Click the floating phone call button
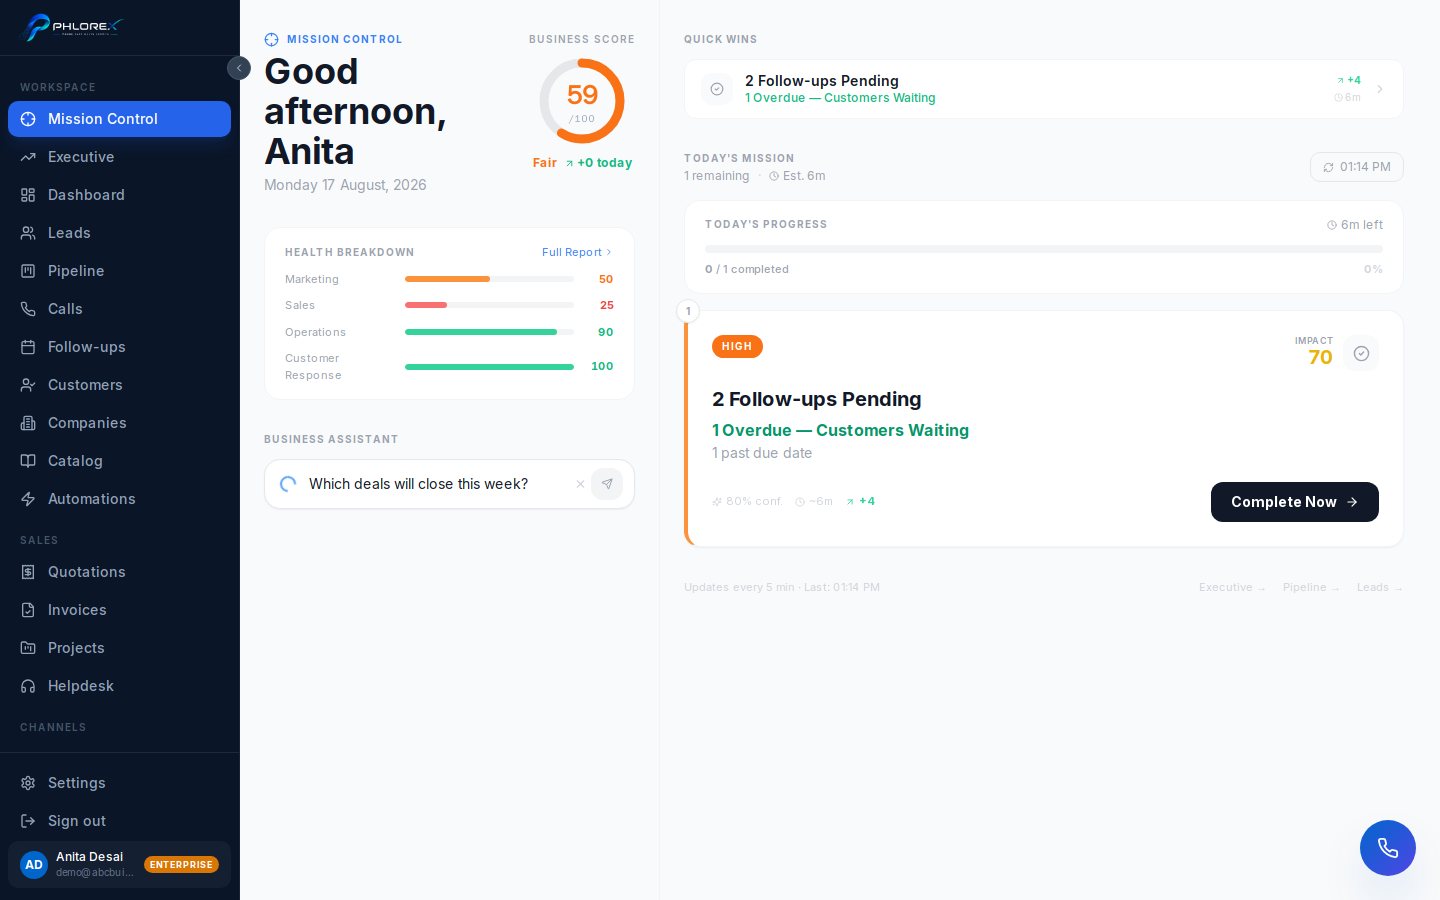The height and width of the screenshot is (900, 1440). point(1387,848)
